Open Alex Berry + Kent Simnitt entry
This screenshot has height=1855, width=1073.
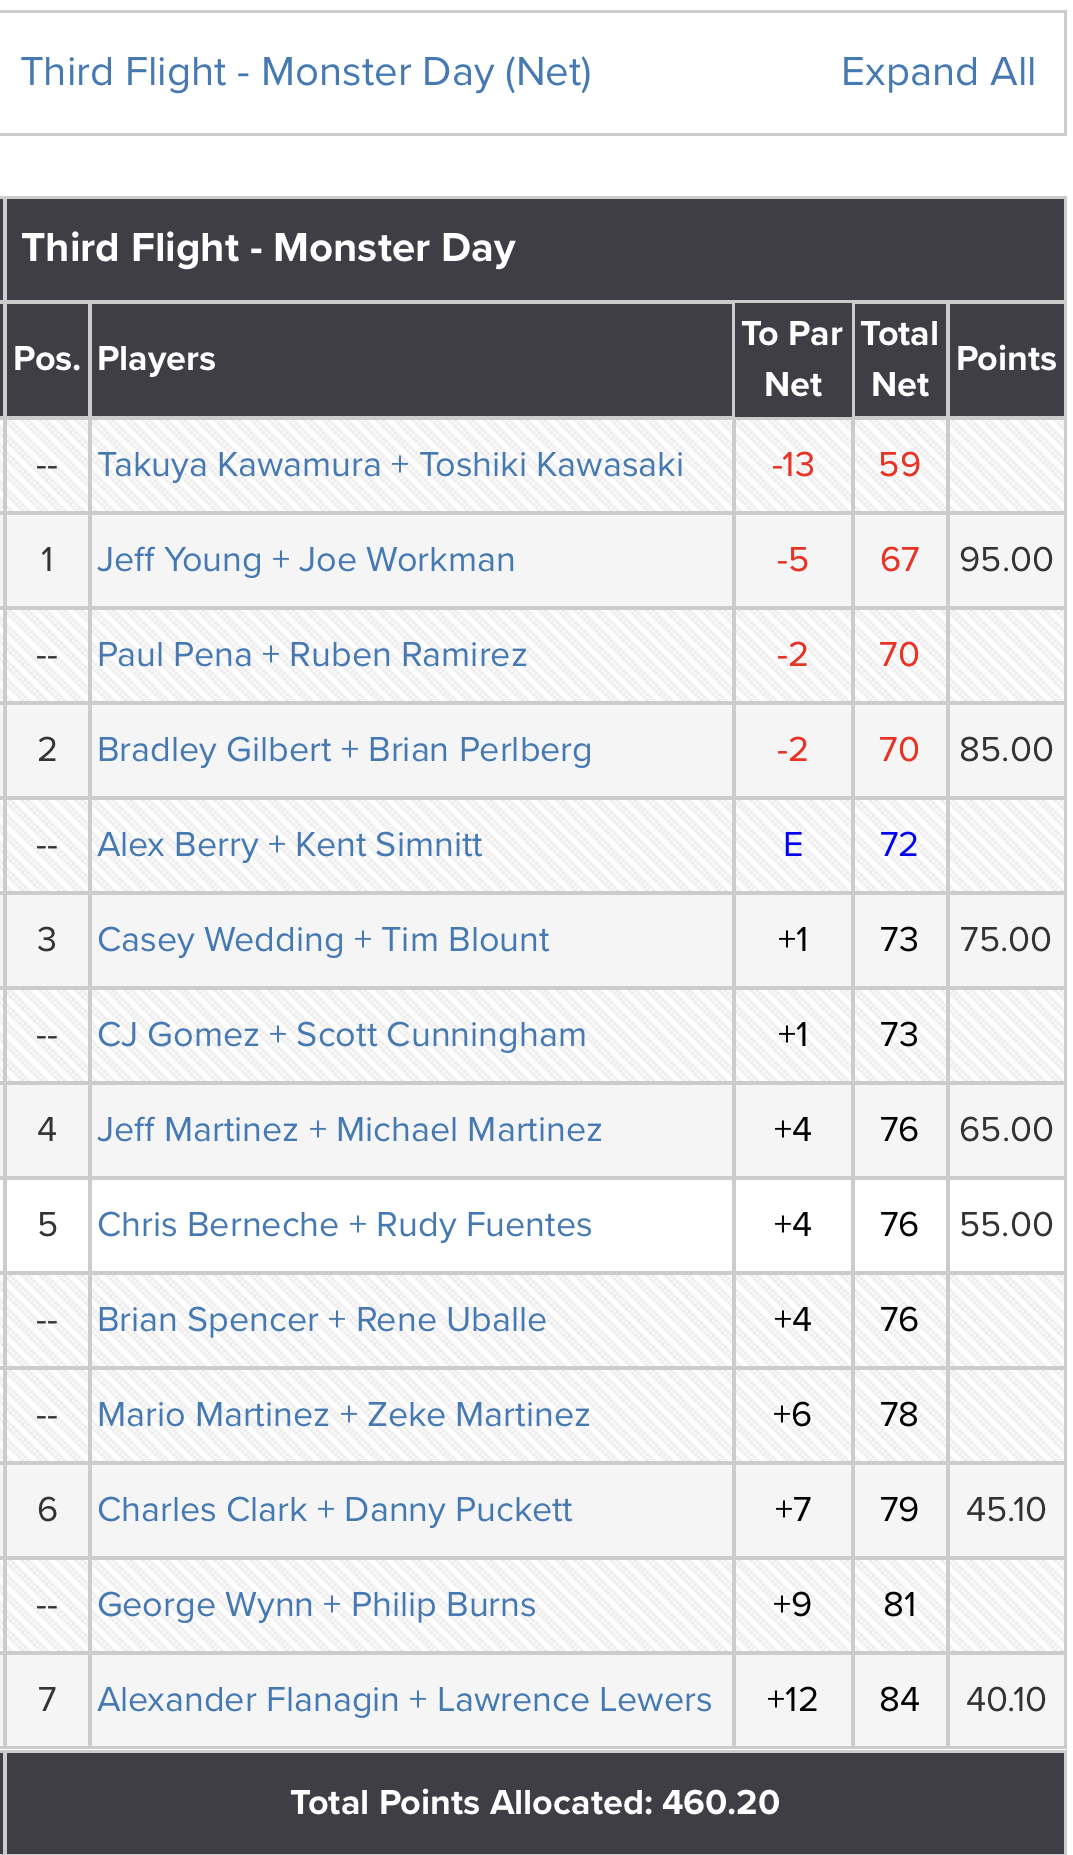[x=290, y=845]
